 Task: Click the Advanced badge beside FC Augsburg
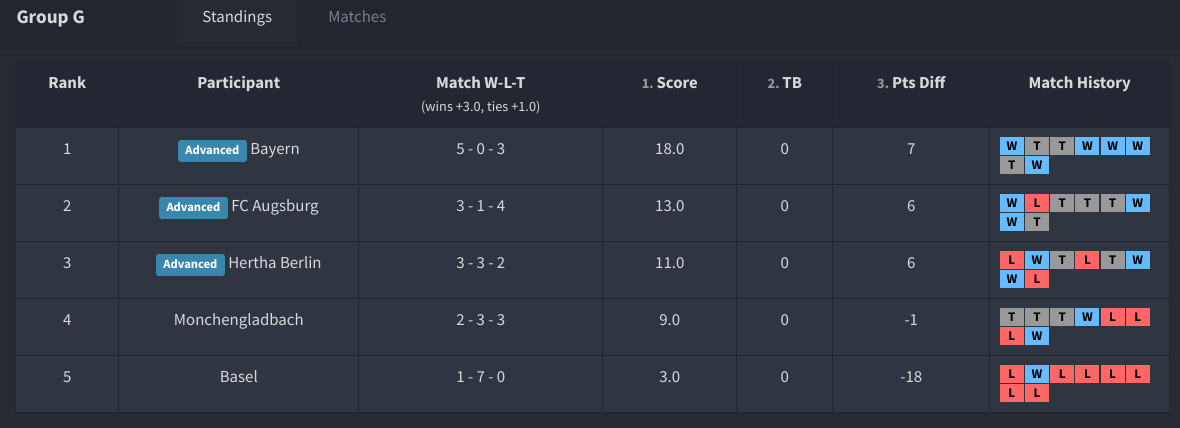click(x=193, y=207)
